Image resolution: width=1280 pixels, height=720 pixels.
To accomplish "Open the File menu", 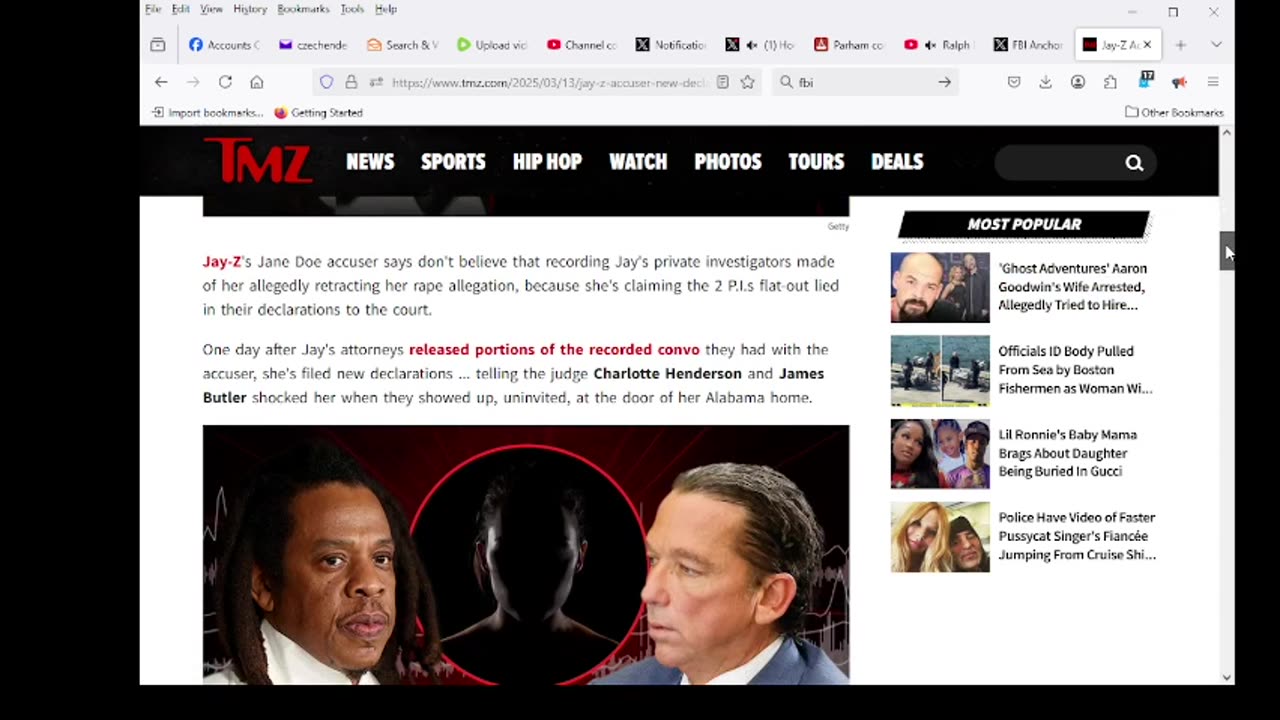I will click(x=153, y=9).
